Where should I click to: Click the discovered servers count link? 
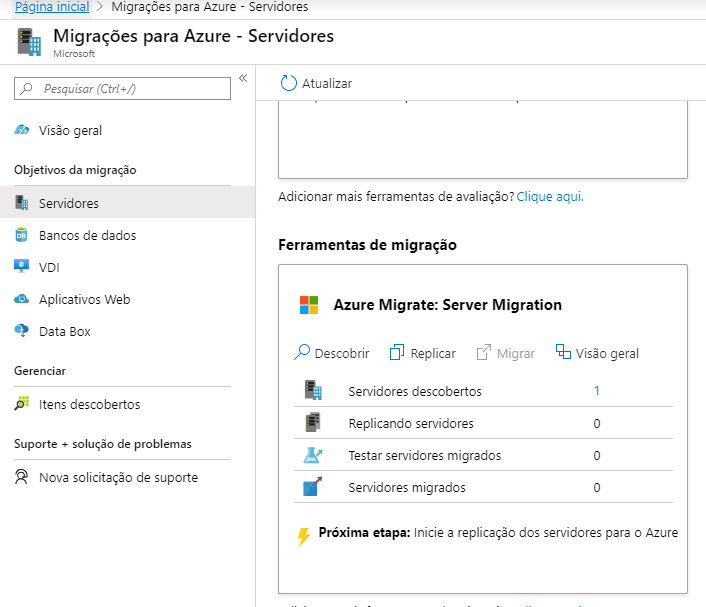point(597,391)
